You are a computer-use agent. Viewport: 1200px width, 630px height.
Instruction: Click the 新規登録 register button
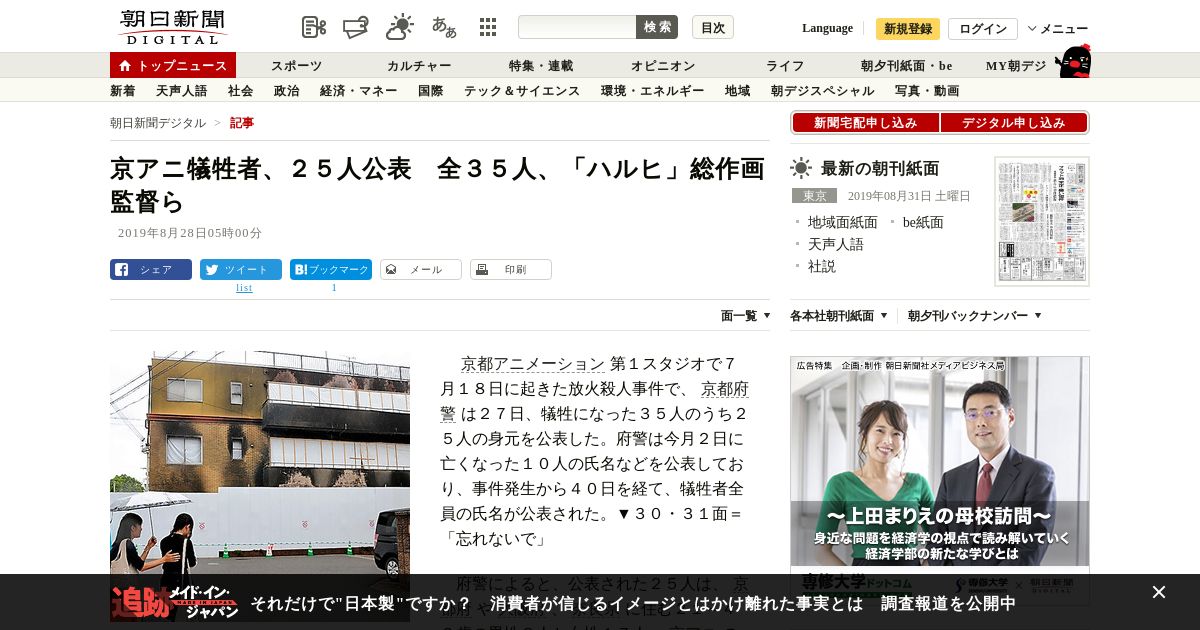(908, 29)
